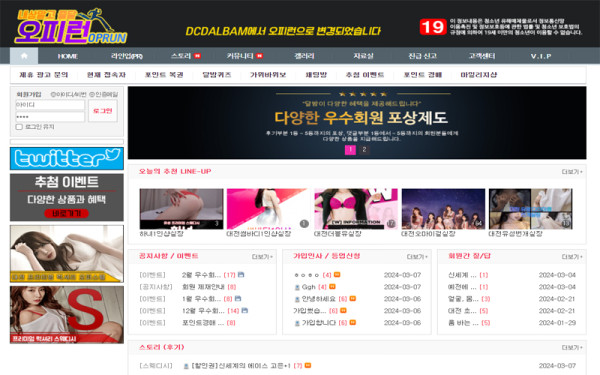Image resolution: width=600 pixels, height=375 pixels.
Task: Click the password input field
Action: point(50,117)
